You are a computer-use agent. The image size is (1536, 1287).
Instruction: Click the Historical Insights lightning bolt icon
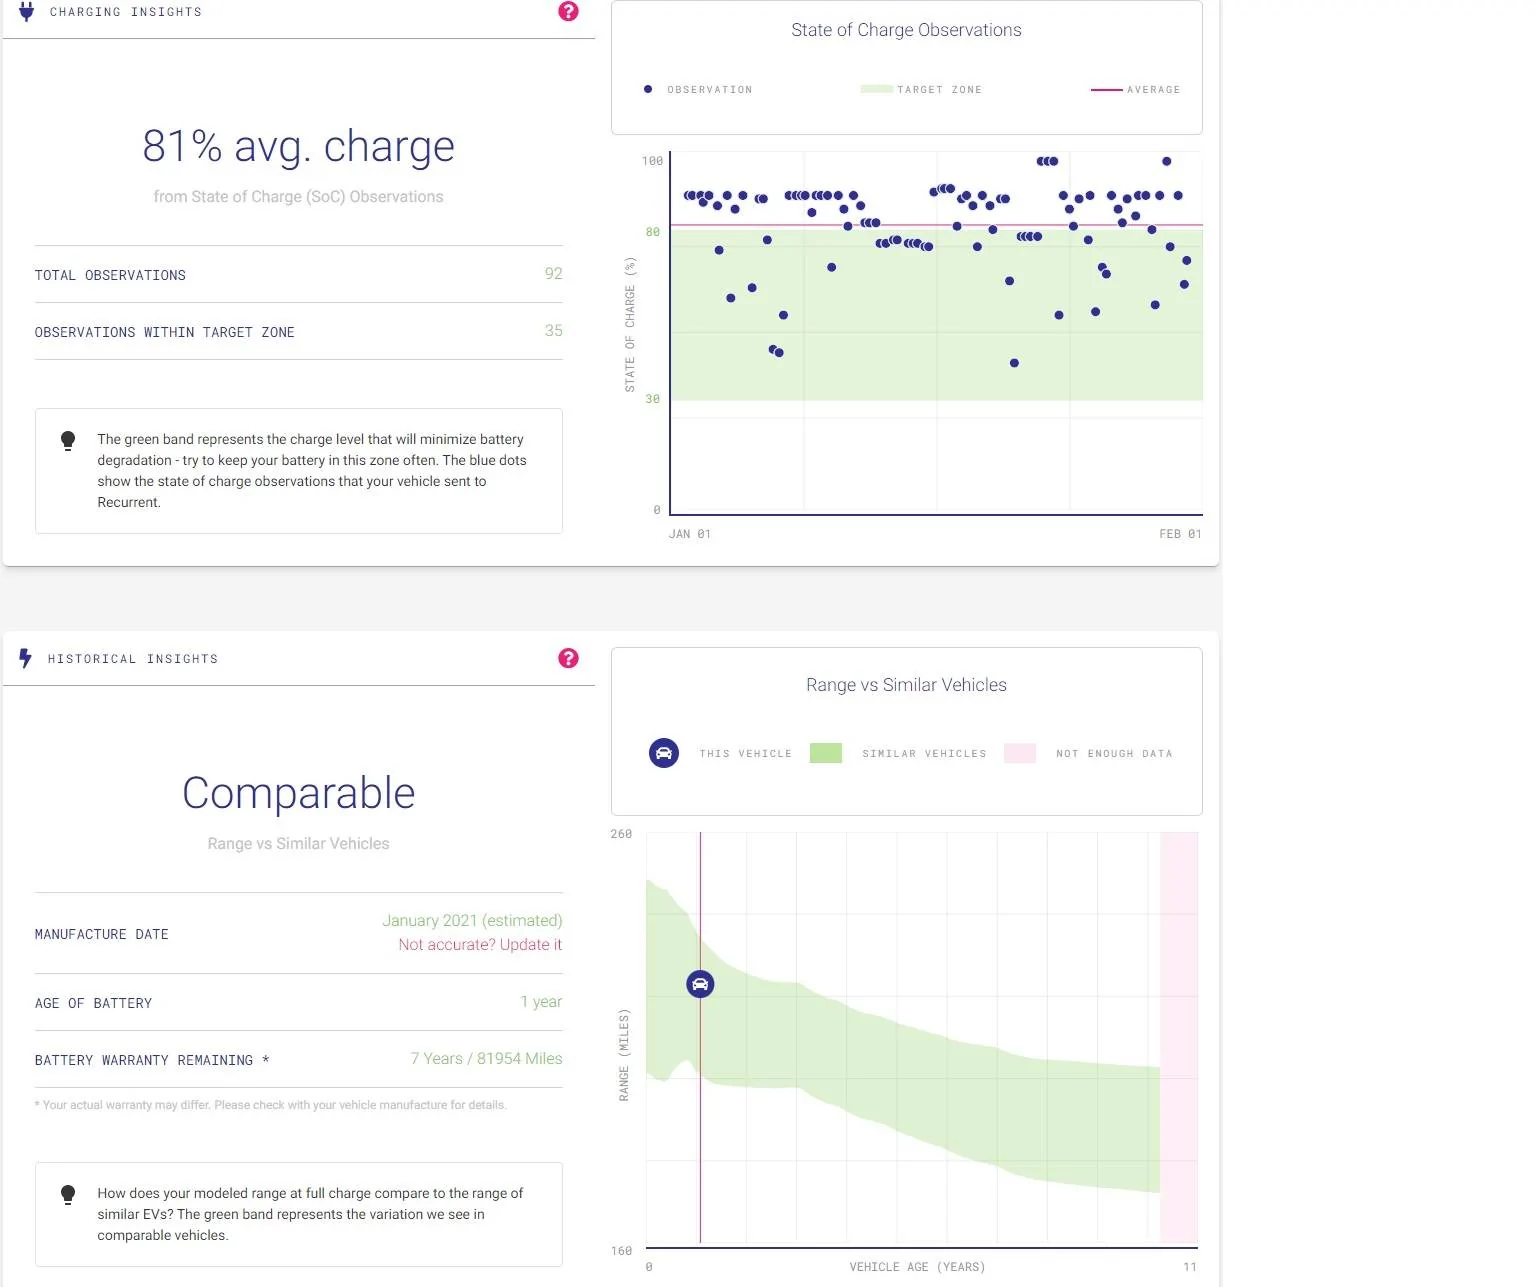pyautogui.click(x=26, y=658)
